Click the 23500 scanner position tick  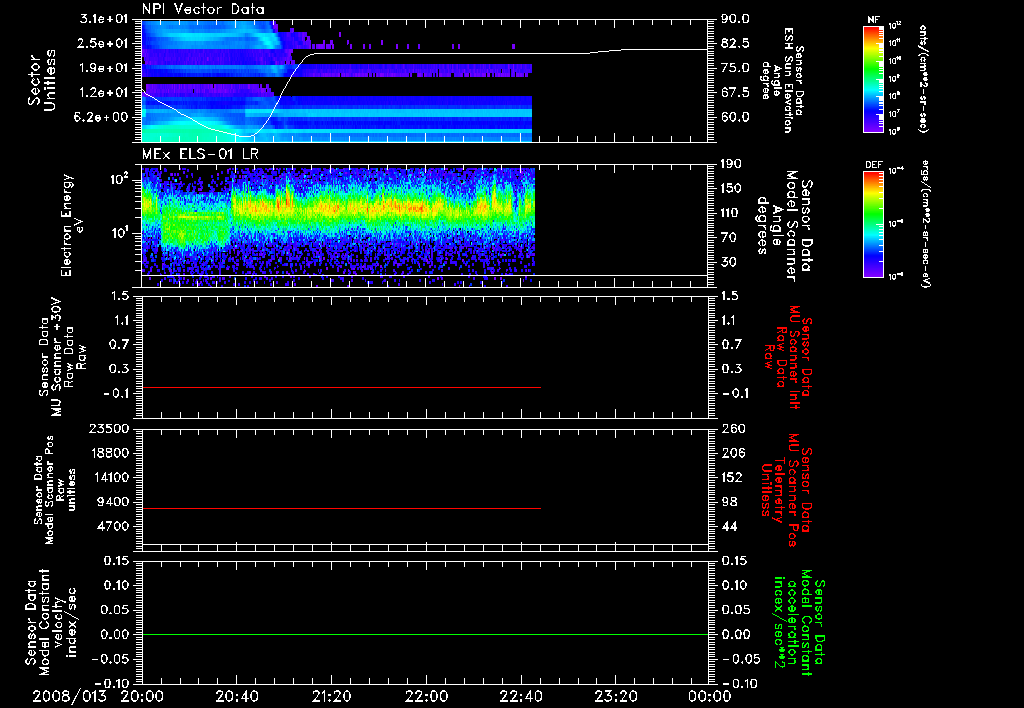coord(111,428)
